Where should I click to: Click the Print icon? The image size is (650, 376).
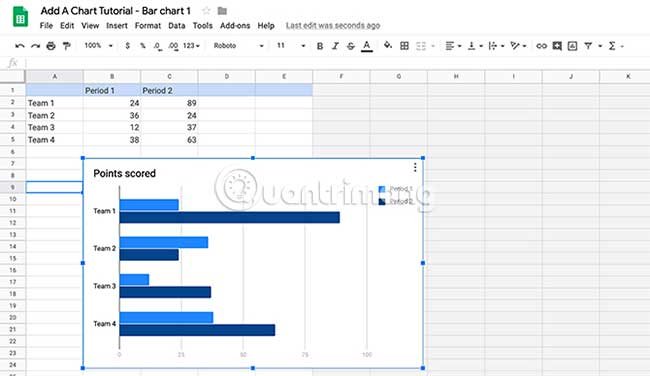click(51, 46)
